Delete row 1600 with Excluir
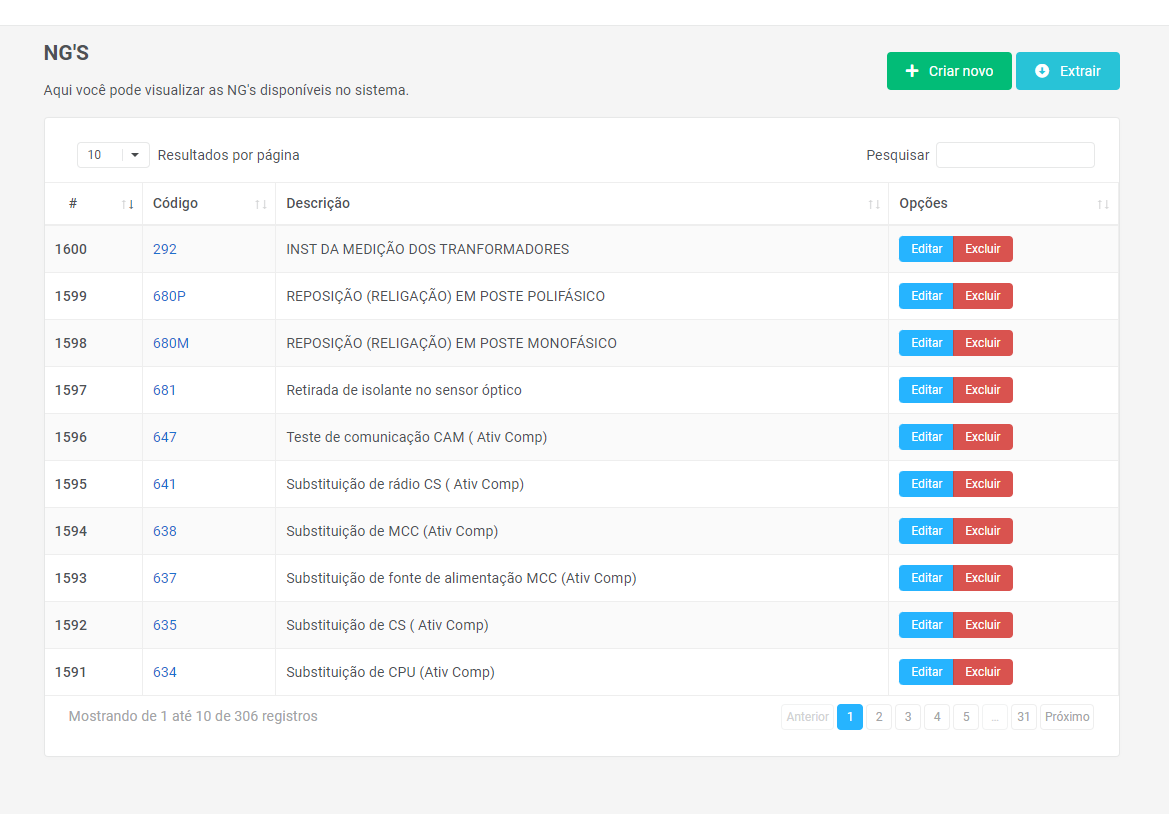The width and height of the screenshot is (1169, 814). (x=982, y=249)
